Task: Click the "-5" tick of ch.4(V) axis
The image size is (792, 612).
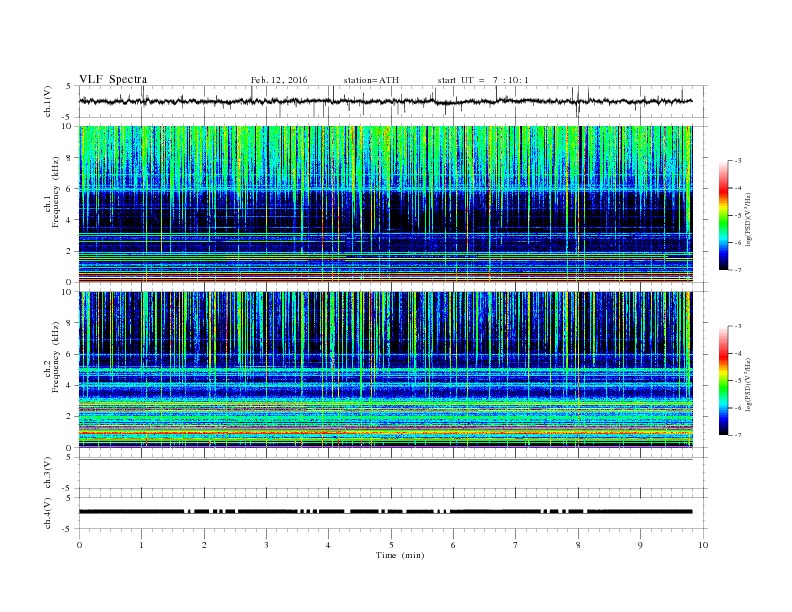Action: (68, 529)
